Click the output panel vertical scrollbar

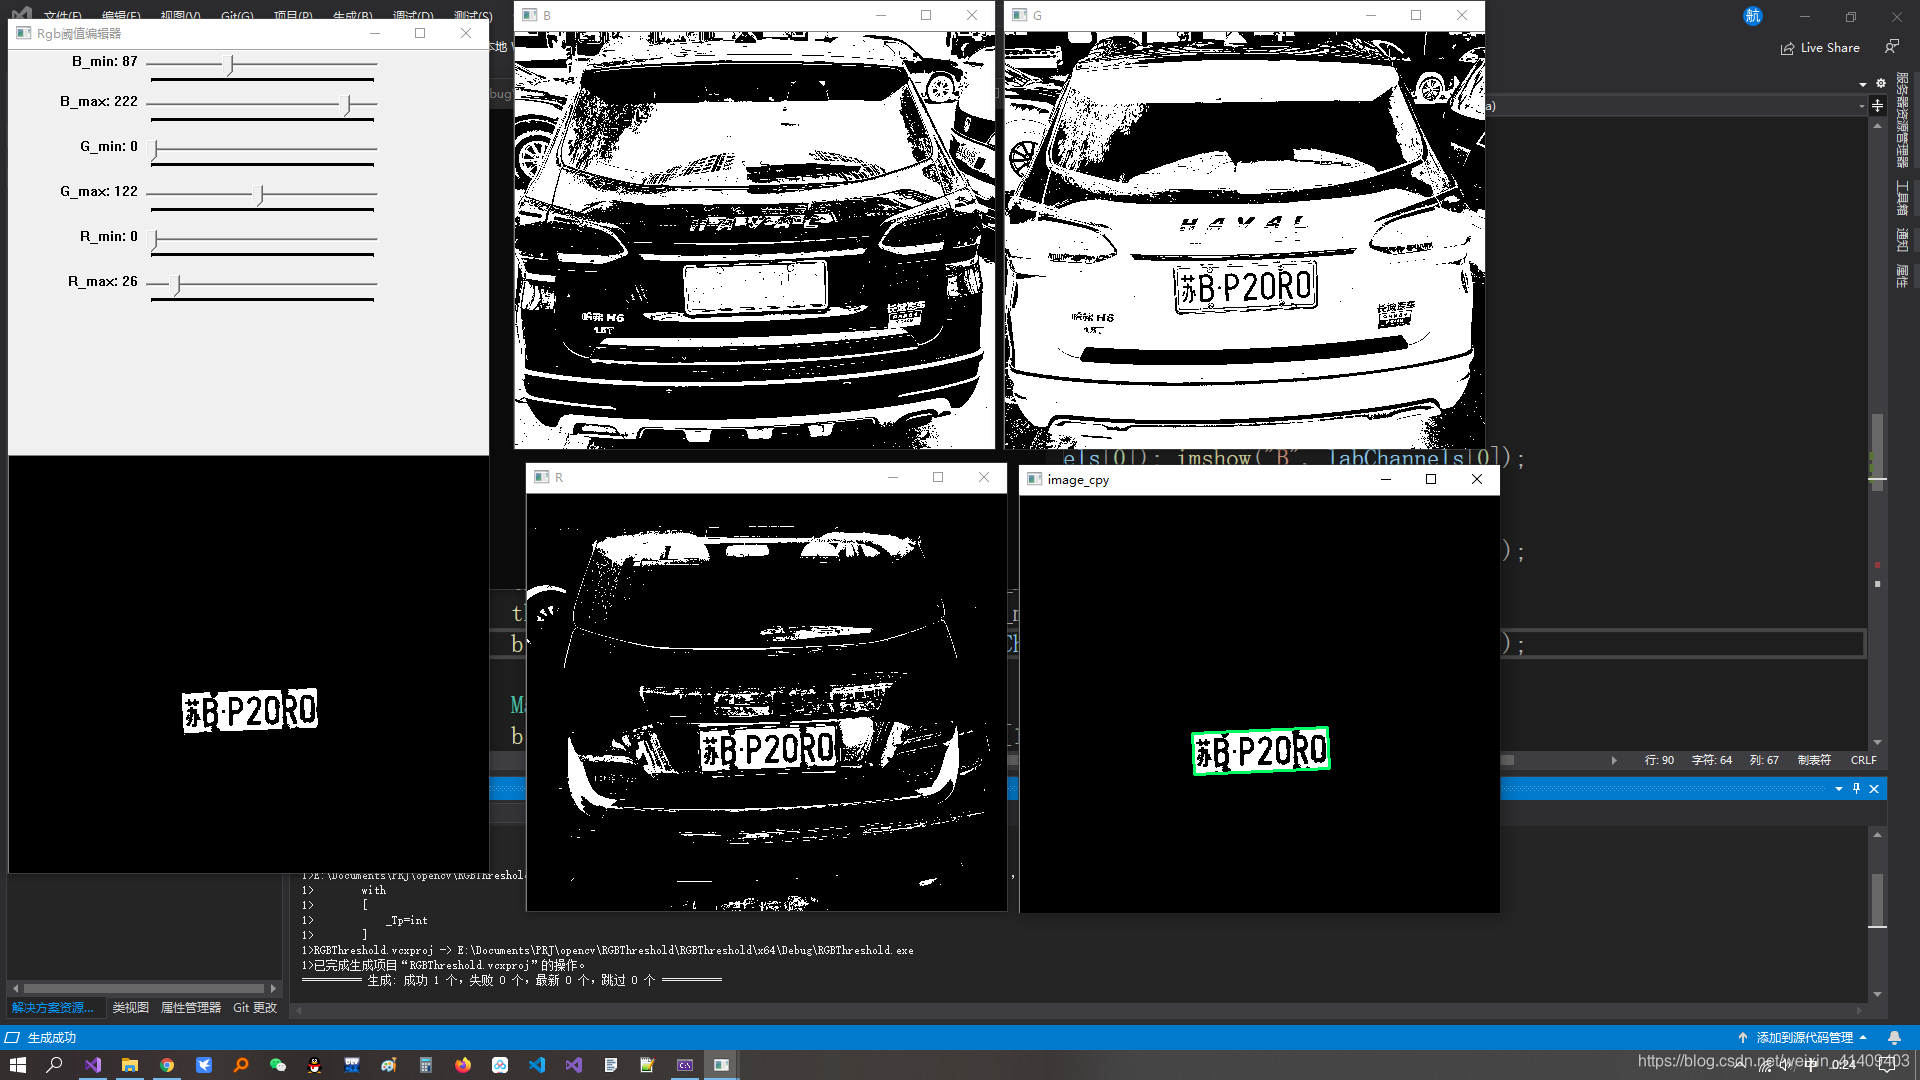1877,900
